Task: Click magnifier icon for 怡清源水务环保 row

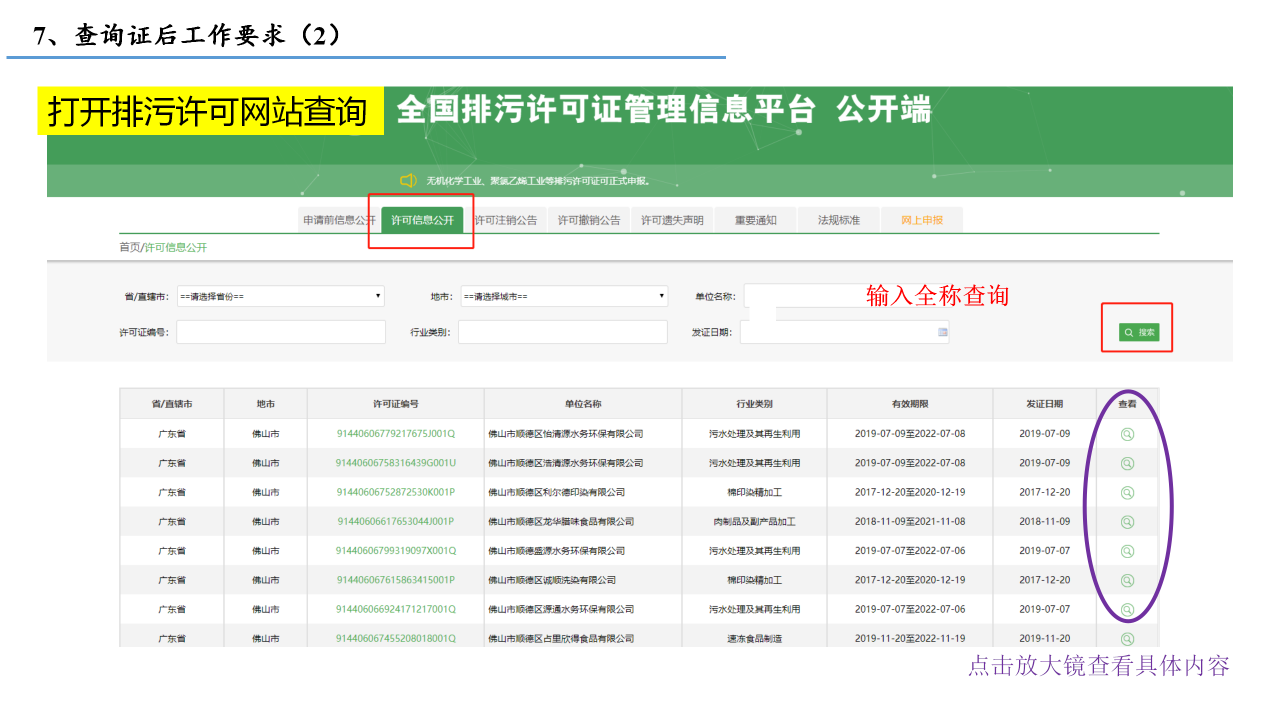Action: coord(1127,434)
